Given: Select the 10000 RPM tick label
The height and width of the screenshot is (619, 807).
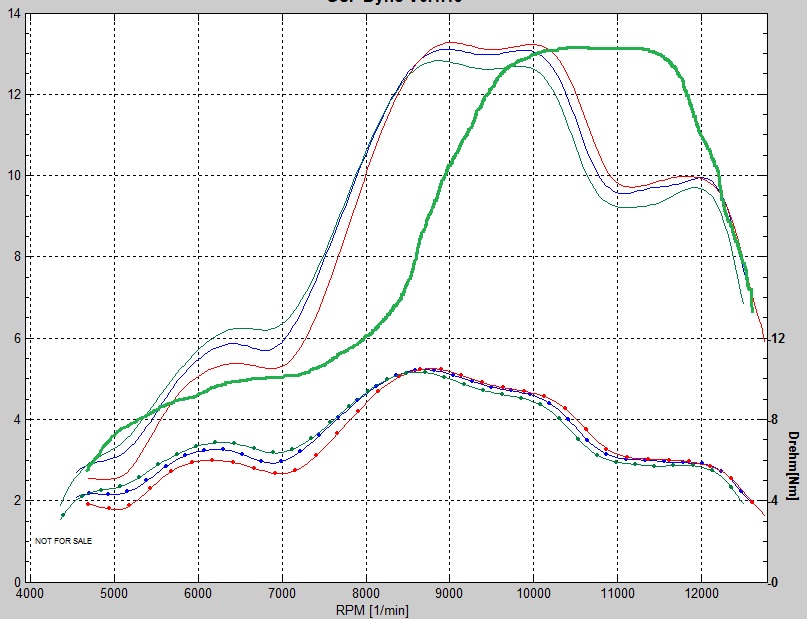Looking at the screenshot, I should tap(533, 592).
